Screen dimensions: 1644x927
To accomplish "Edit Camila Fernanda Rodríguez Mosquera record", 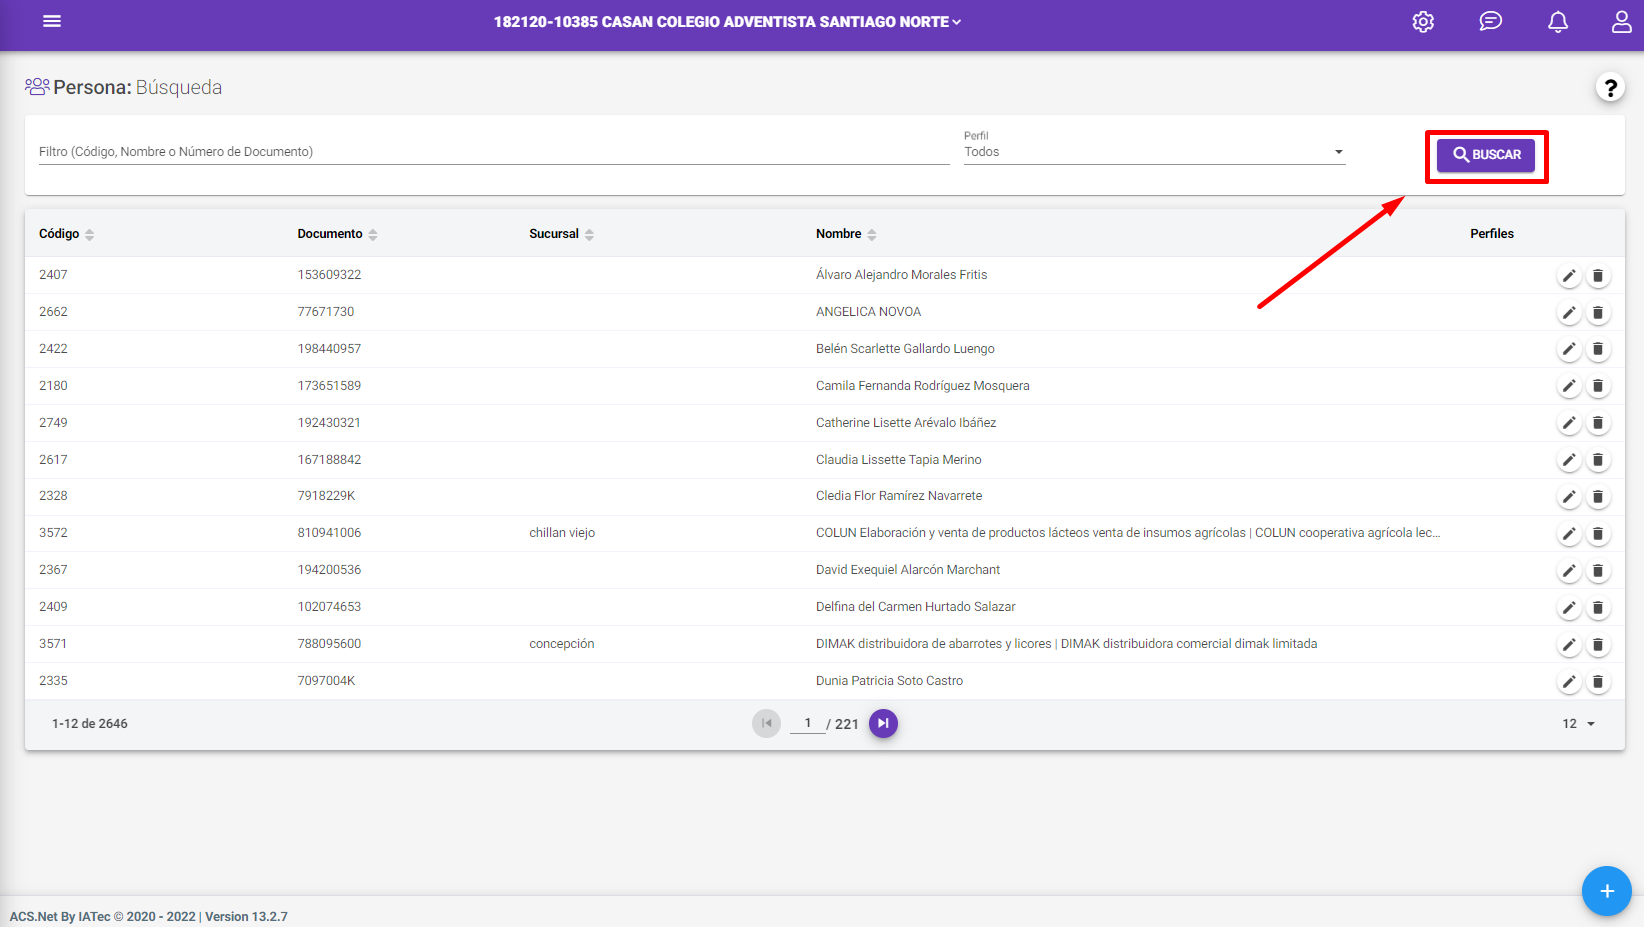I will coord(1569,386).
